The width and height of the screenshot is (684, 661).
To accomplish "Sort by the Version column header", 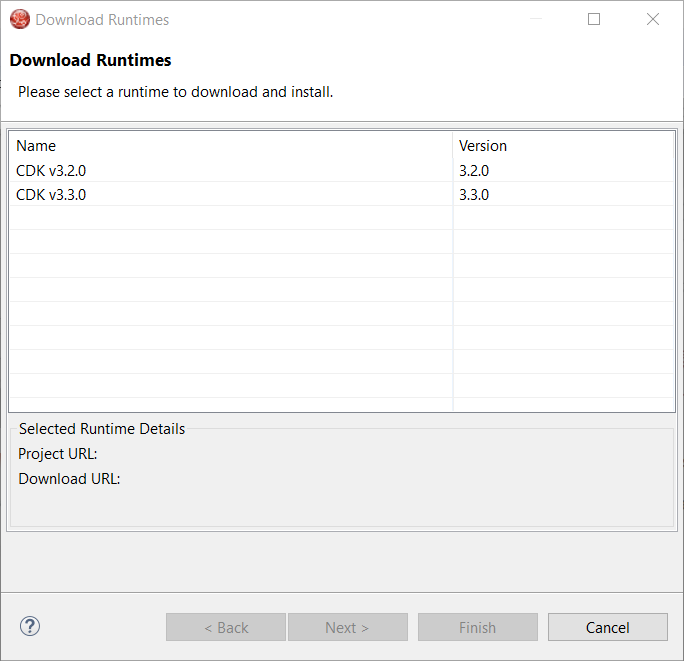I will click(x=483, y=146).
